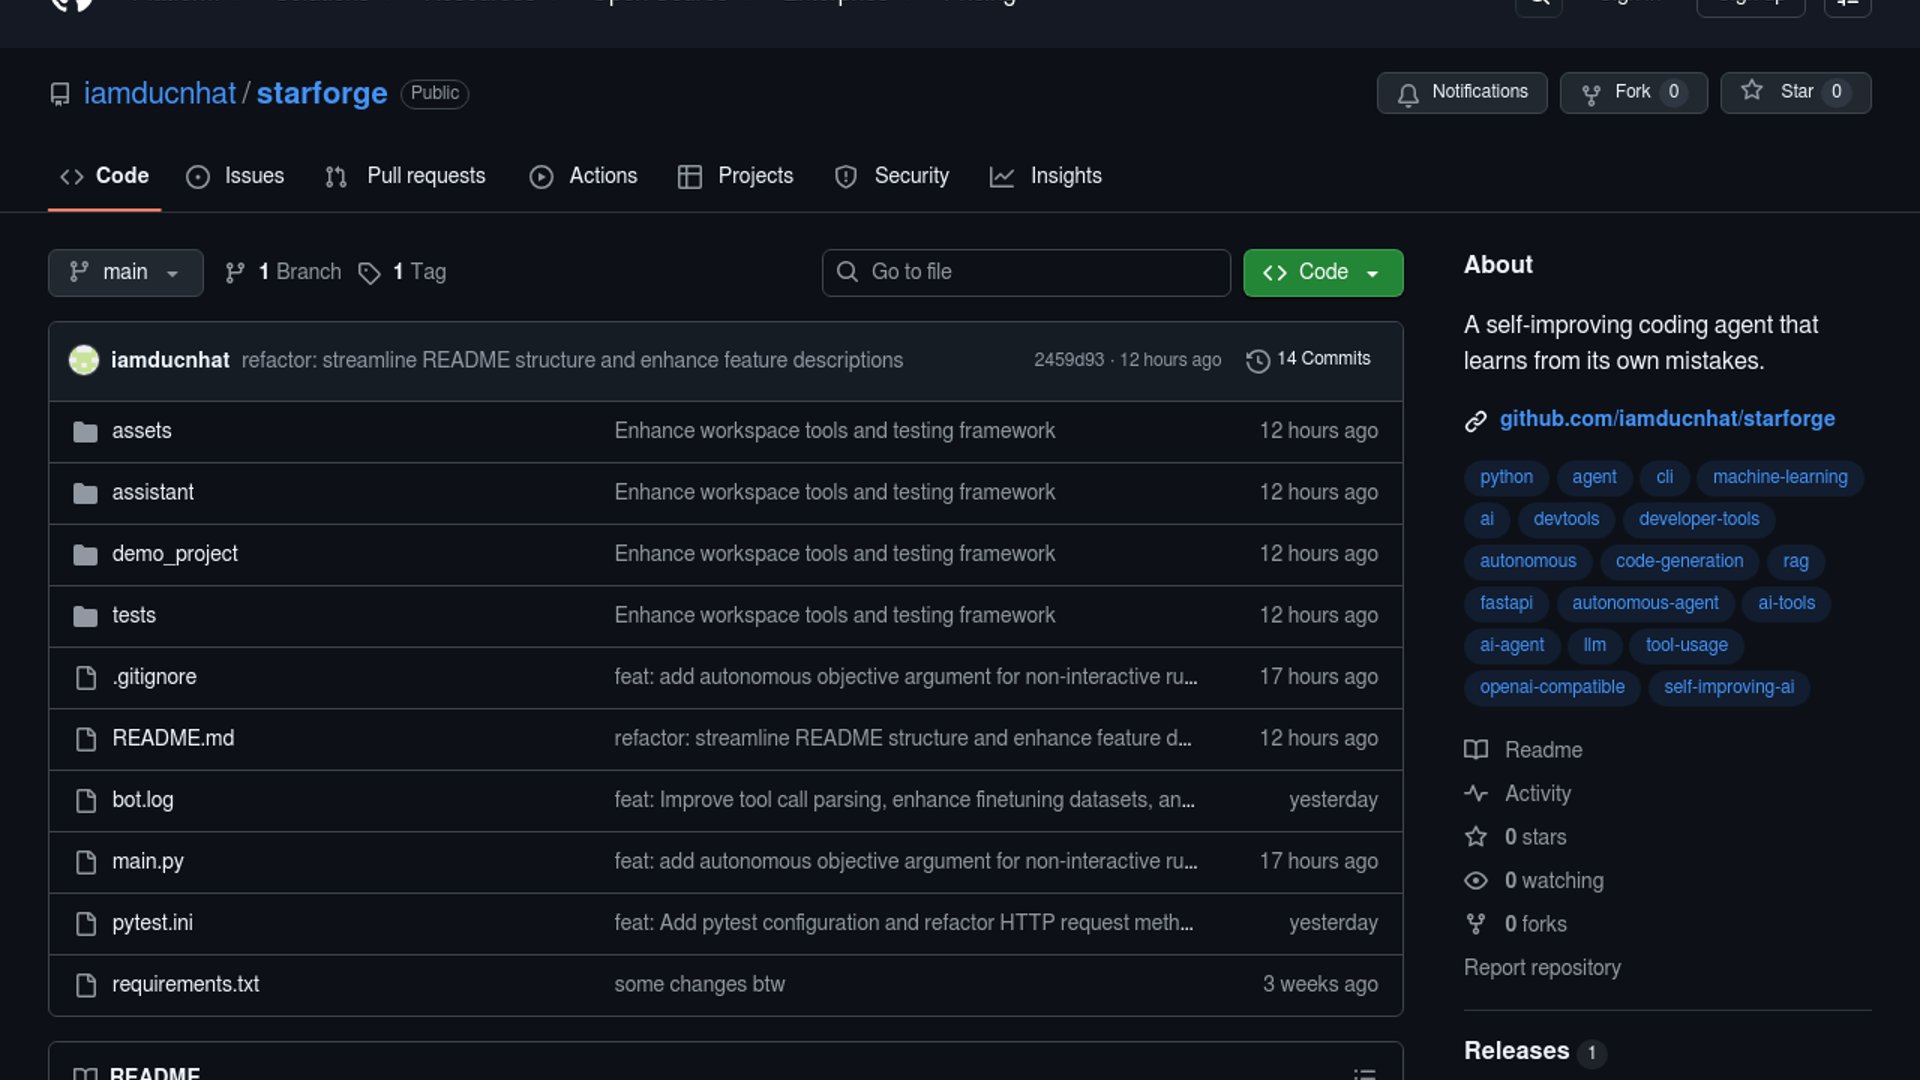Click the Notifications bell button

coord(1461,92)
